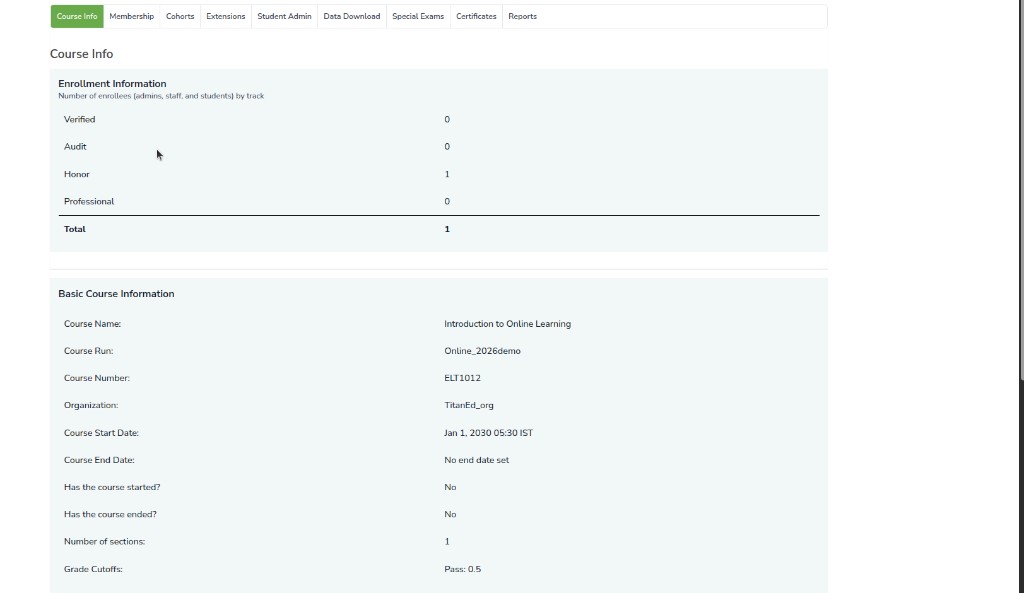This screenshot has height=593, width=1024.
Task: Select the Enrollment Information heading
Action: [x=112, y=84]
